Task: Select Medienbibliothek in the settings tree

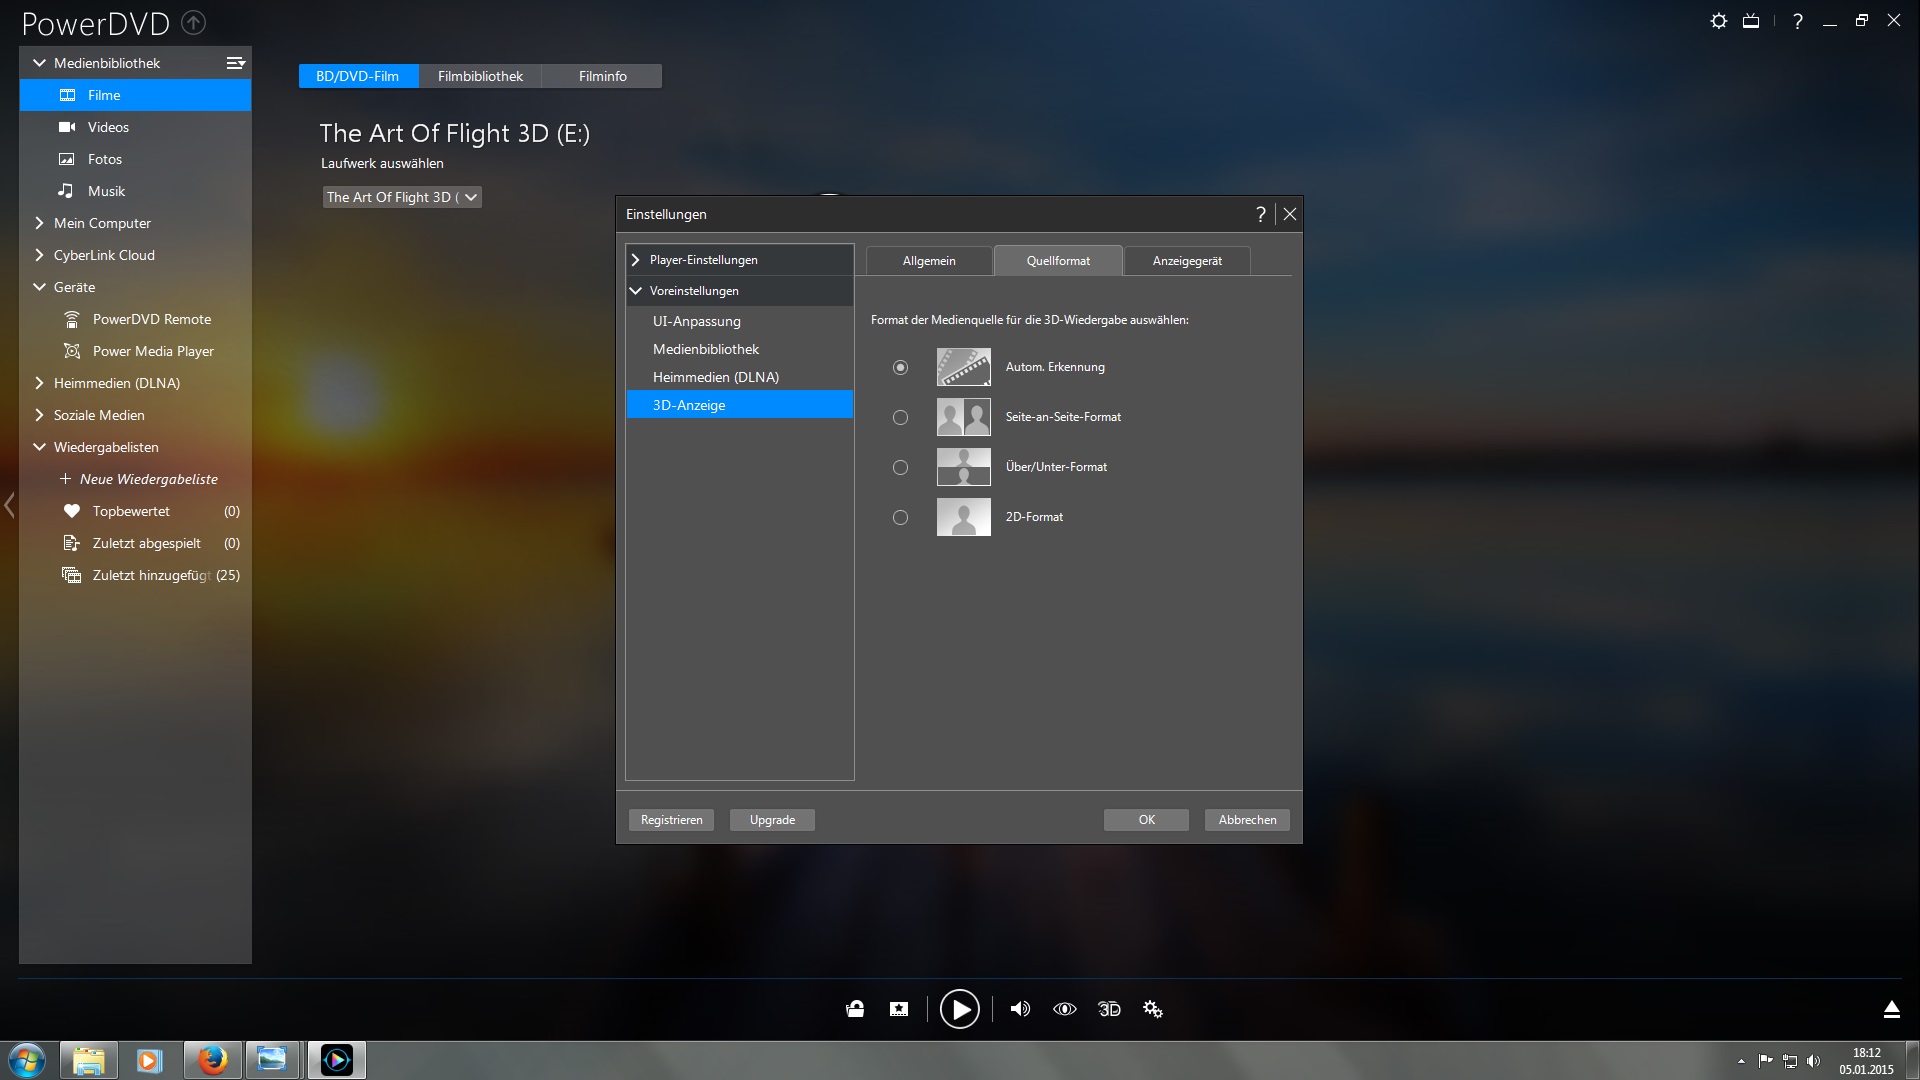Action: tap(706, 349)
